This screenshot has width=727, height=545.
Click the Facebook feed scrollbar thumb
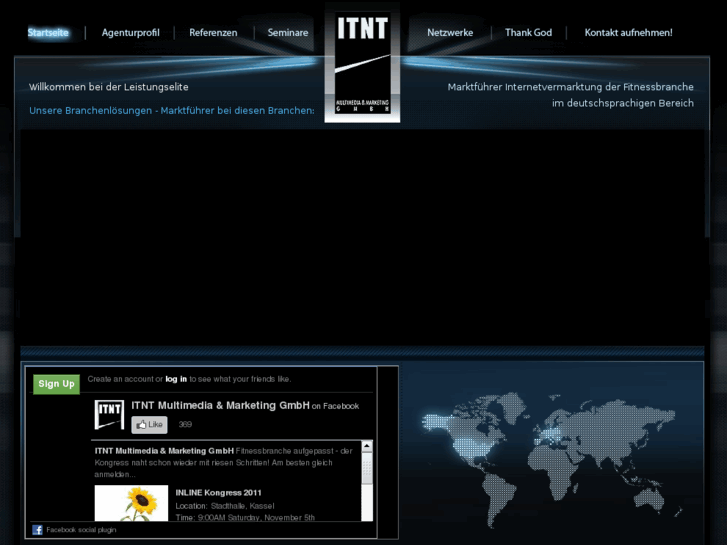tap(367, 468)
